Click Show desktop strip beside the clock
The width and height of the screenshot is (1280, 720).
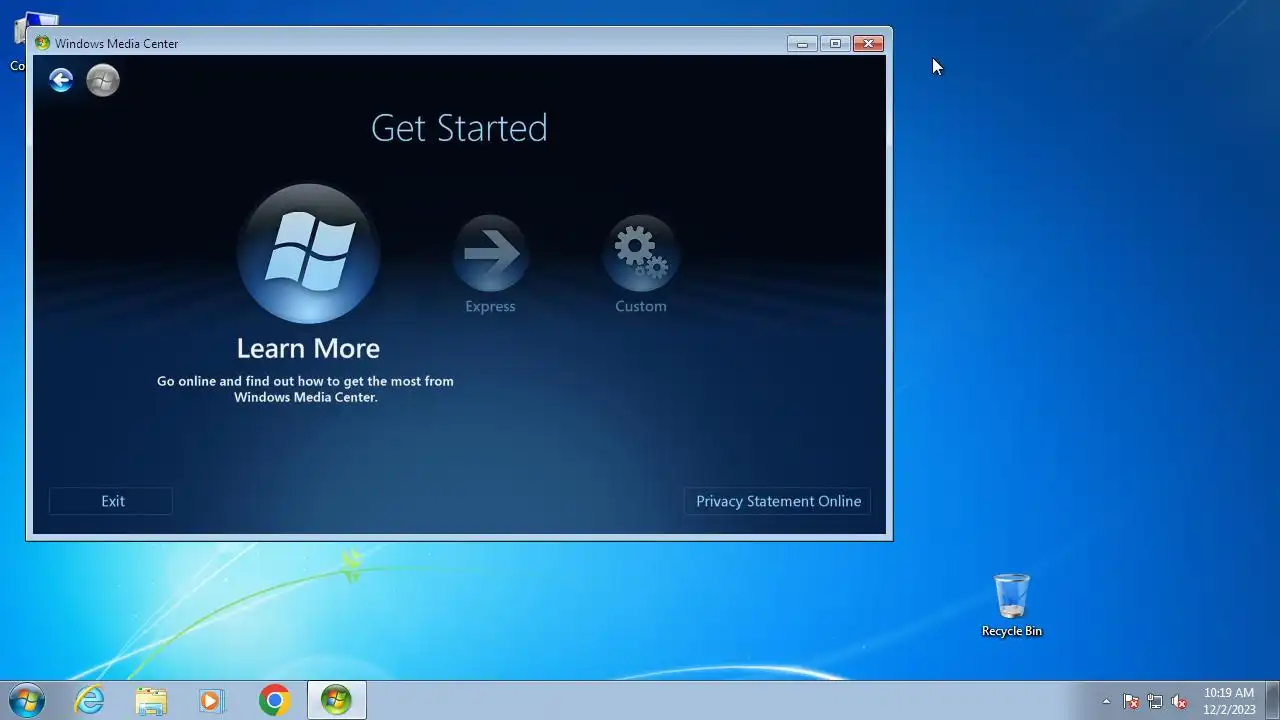click(x=1272, y=700)
